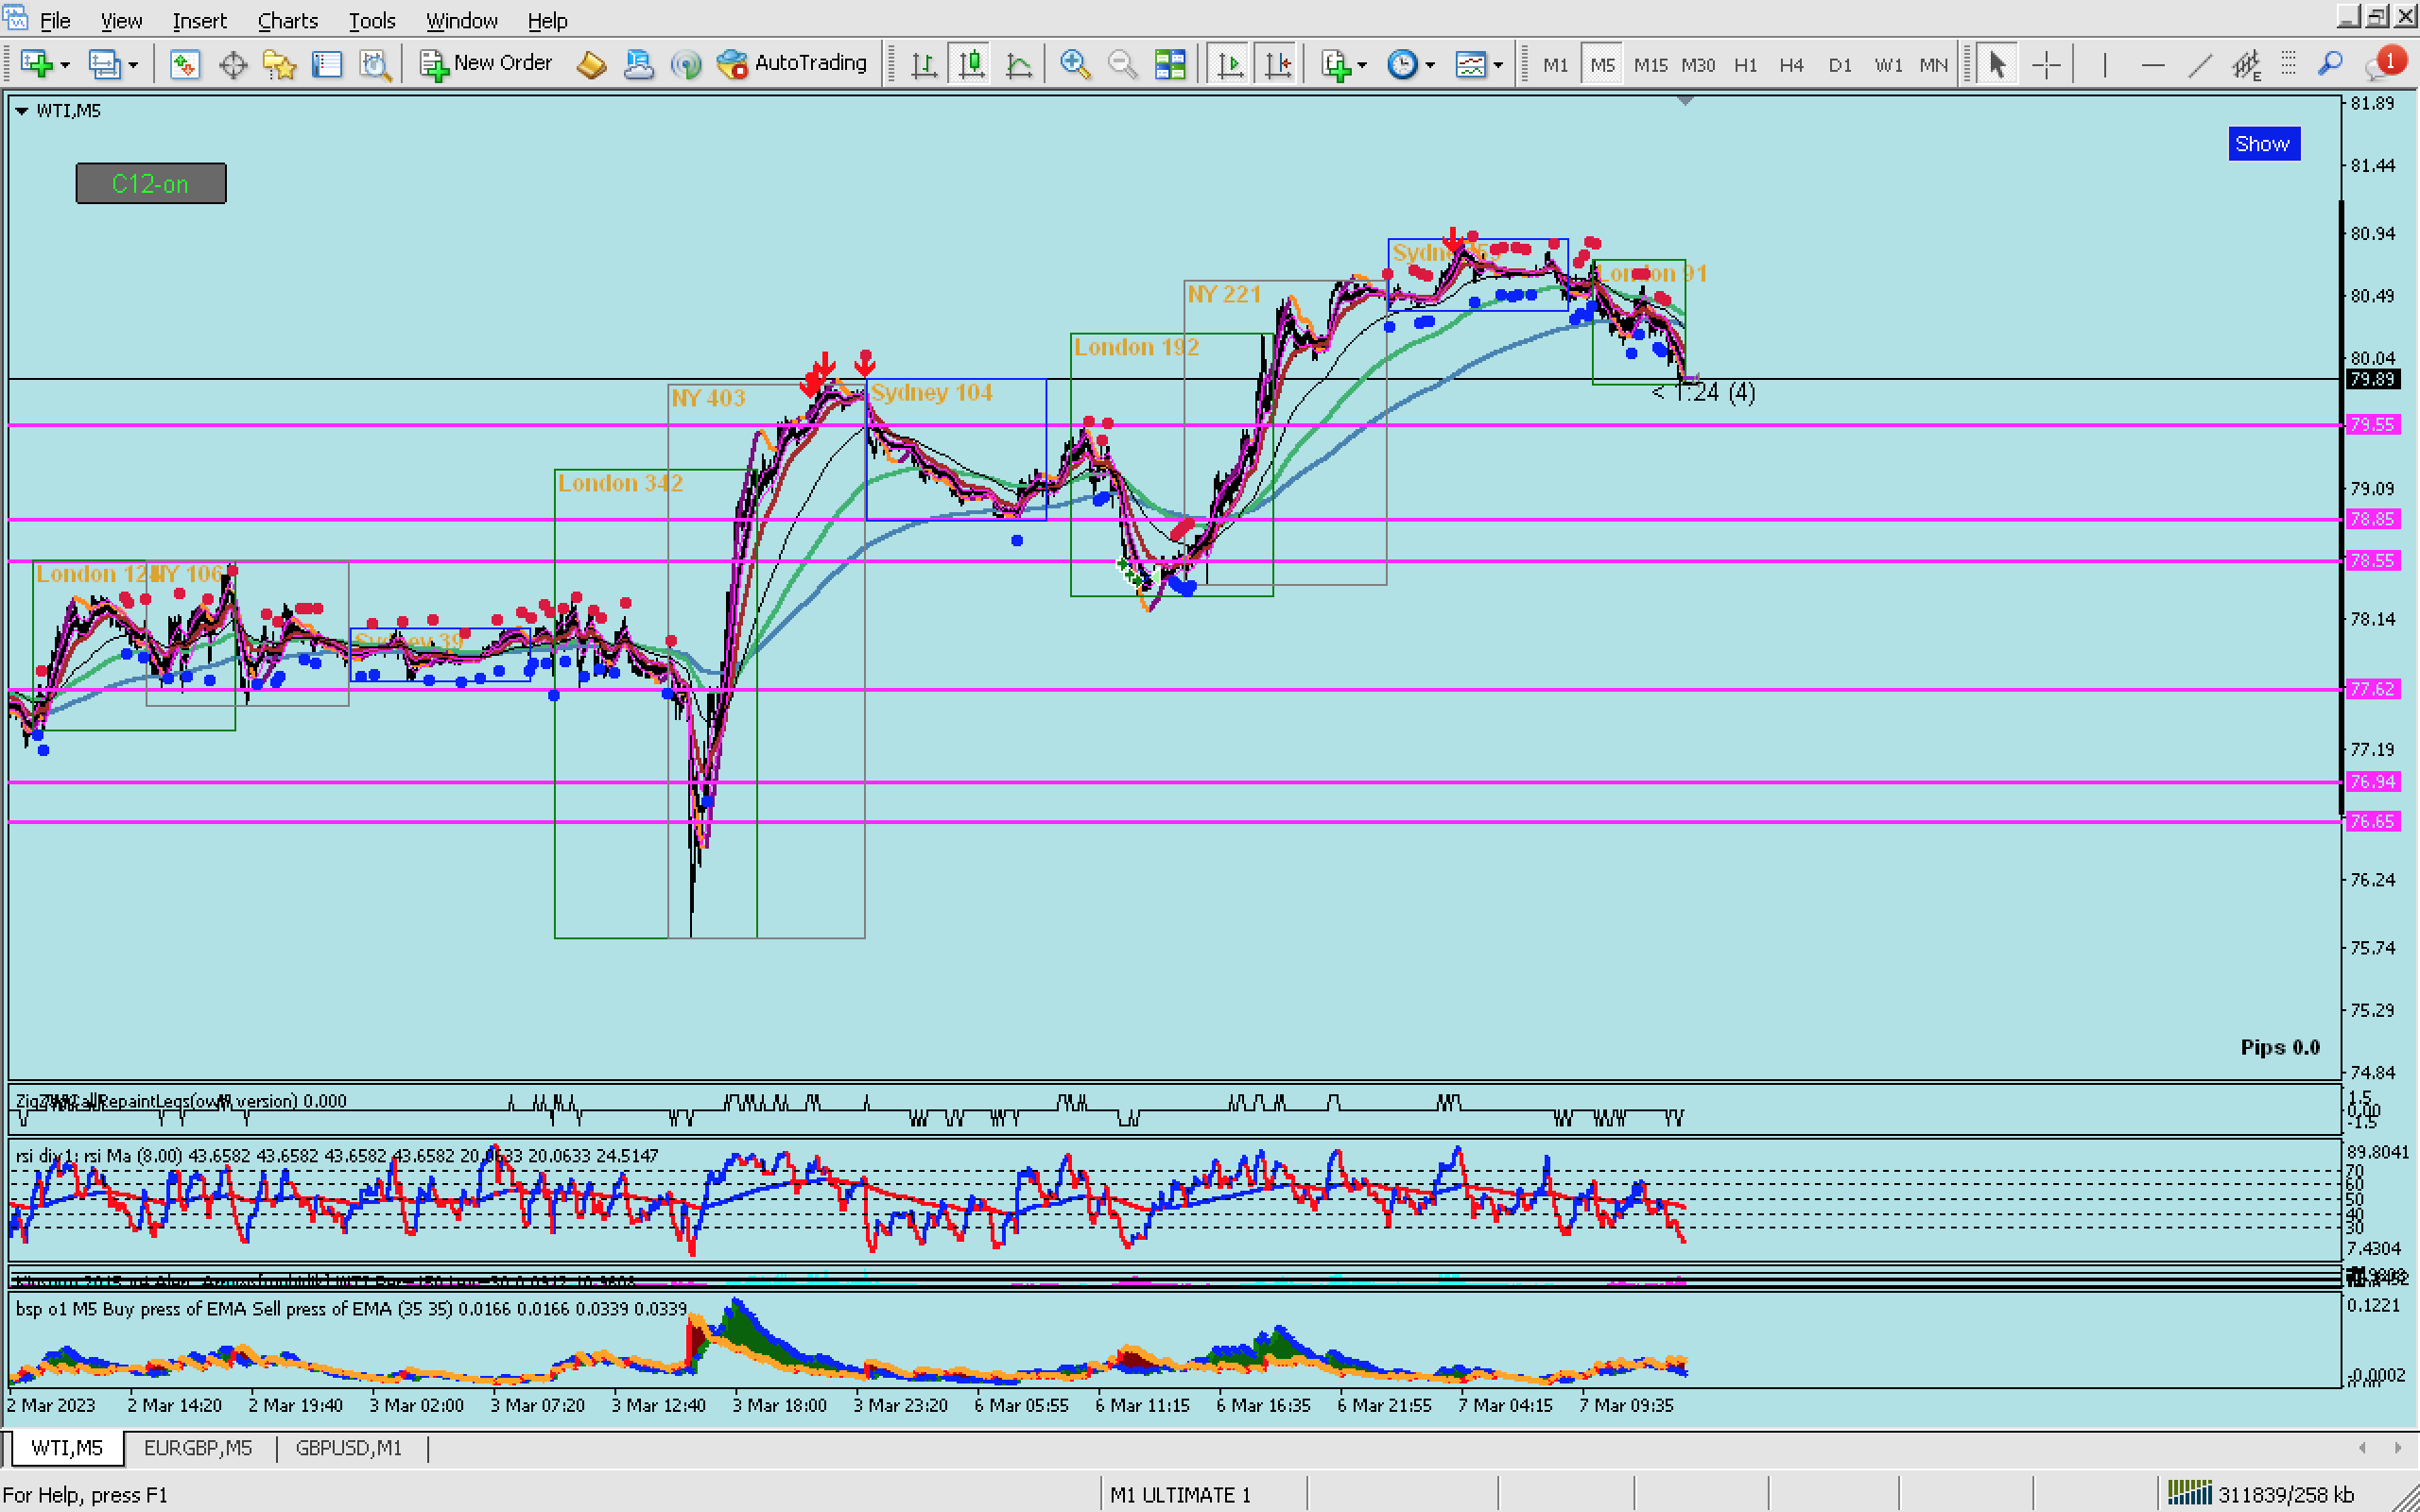Select the H4 timeframe
This screenshot has height=1512, width=2420.
coord(1790,65)
